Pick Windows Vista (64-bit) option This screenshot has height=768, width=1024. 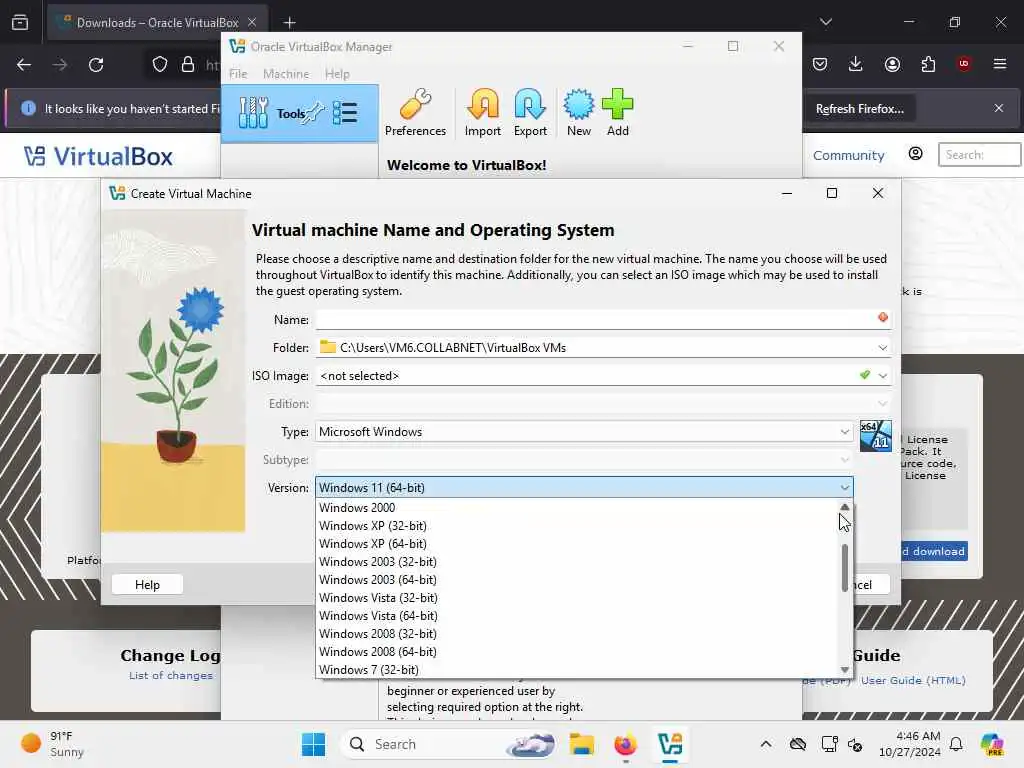click(x=577, y=616)
